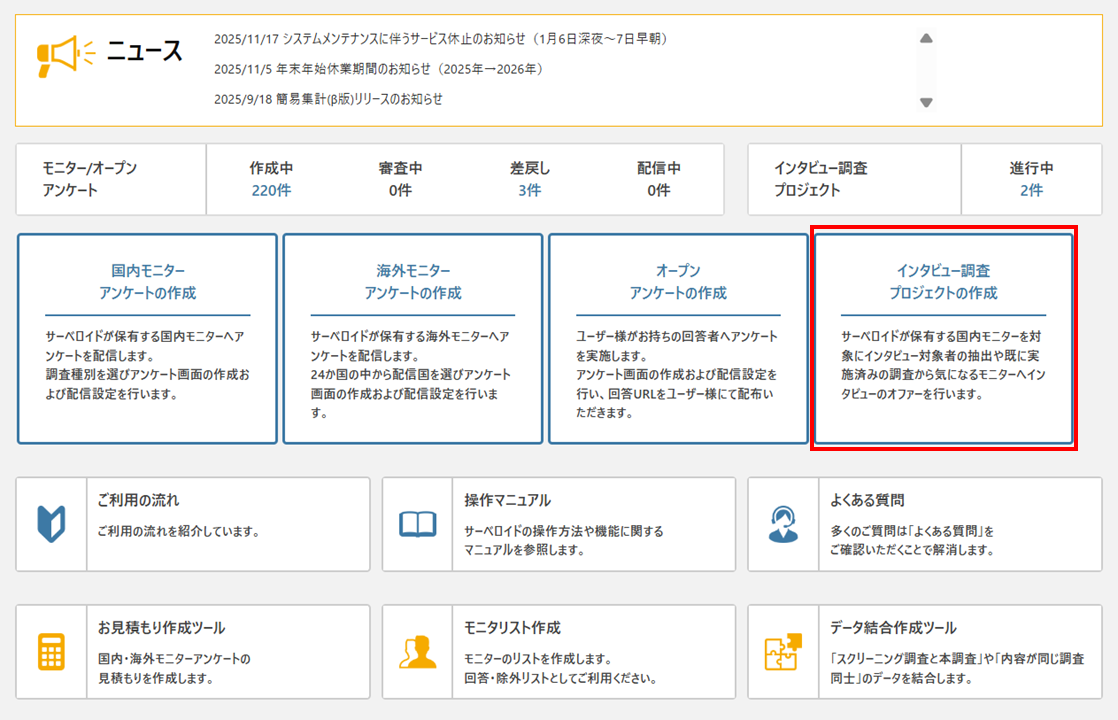Click the calculator icon for お見積もり作成ツール
The width and height of the screenshot is (1118, 720).
click(51, 651)
